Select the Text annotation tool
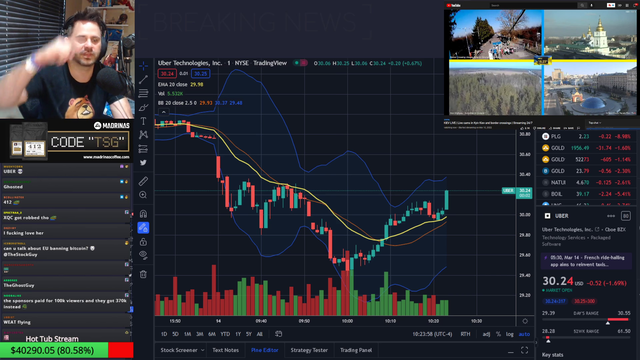The width and height of the screenshot is (640, 360). coord(143,121)
